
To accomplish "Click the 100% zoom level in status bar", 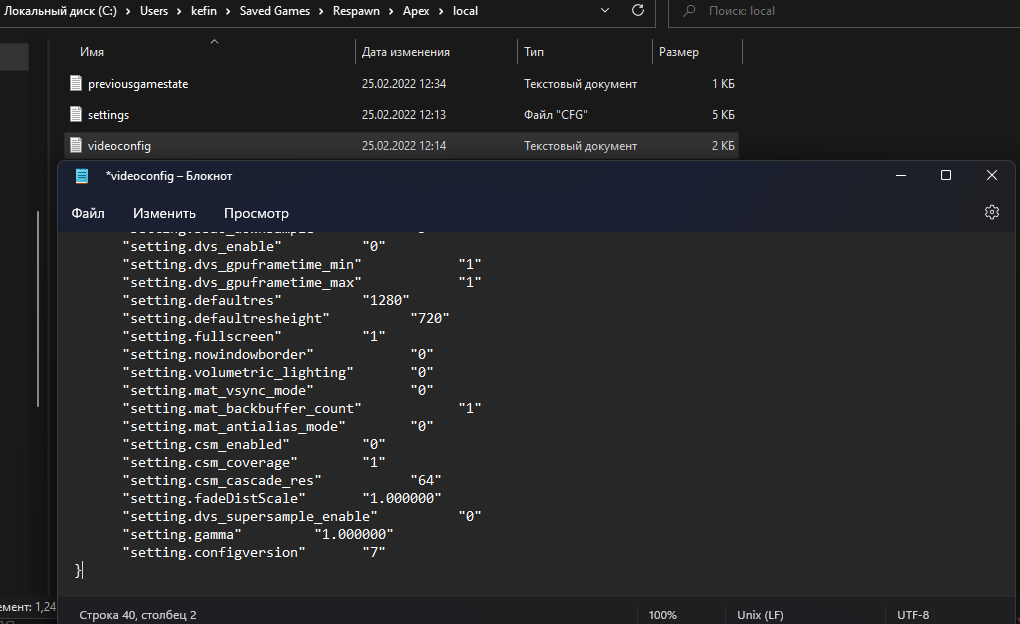I will (663, 613).
